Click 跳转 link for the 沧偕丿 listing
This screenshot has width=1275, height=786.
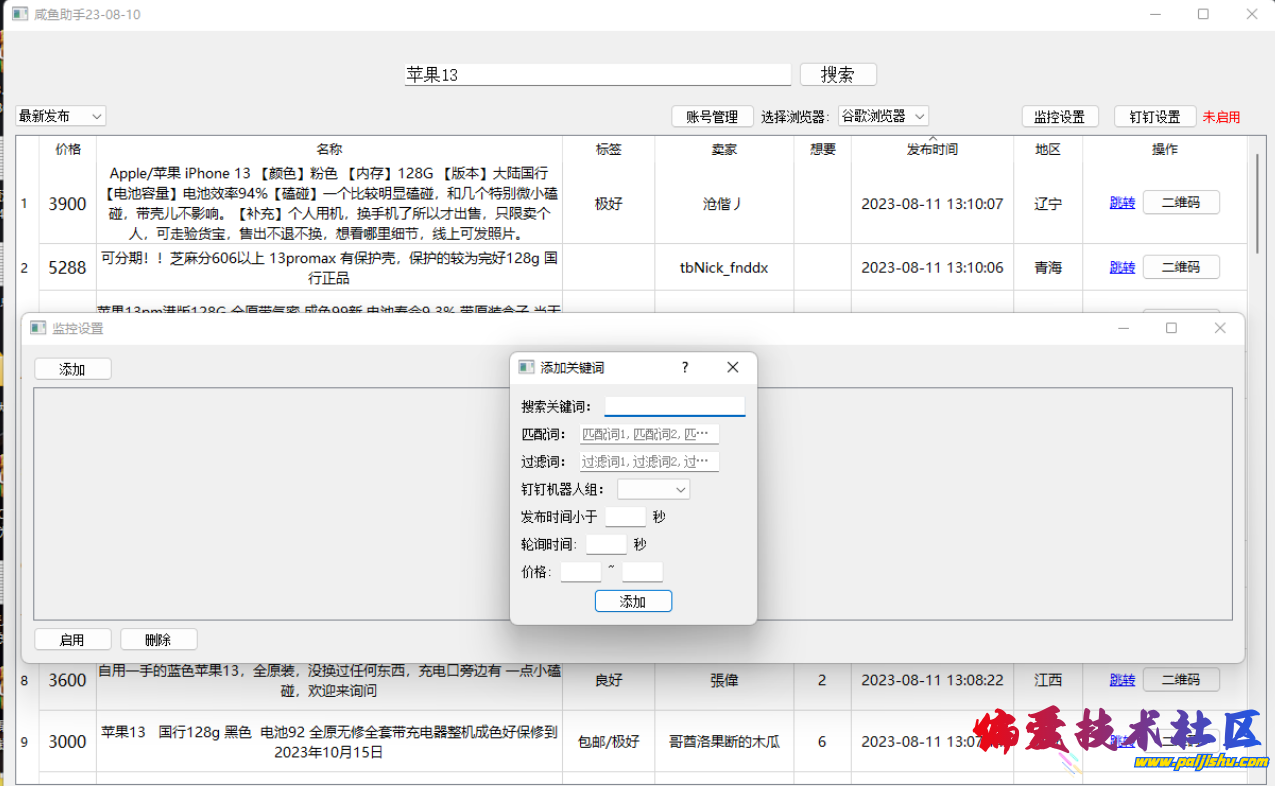tap(1122, 202)
